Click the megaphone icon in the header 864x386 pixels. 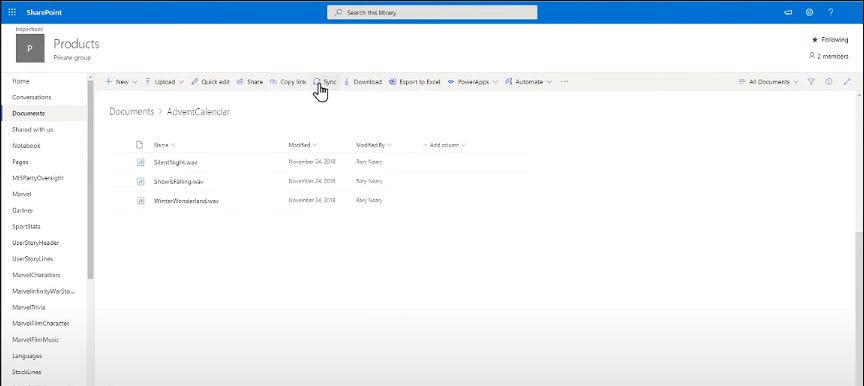click(788, 12)
